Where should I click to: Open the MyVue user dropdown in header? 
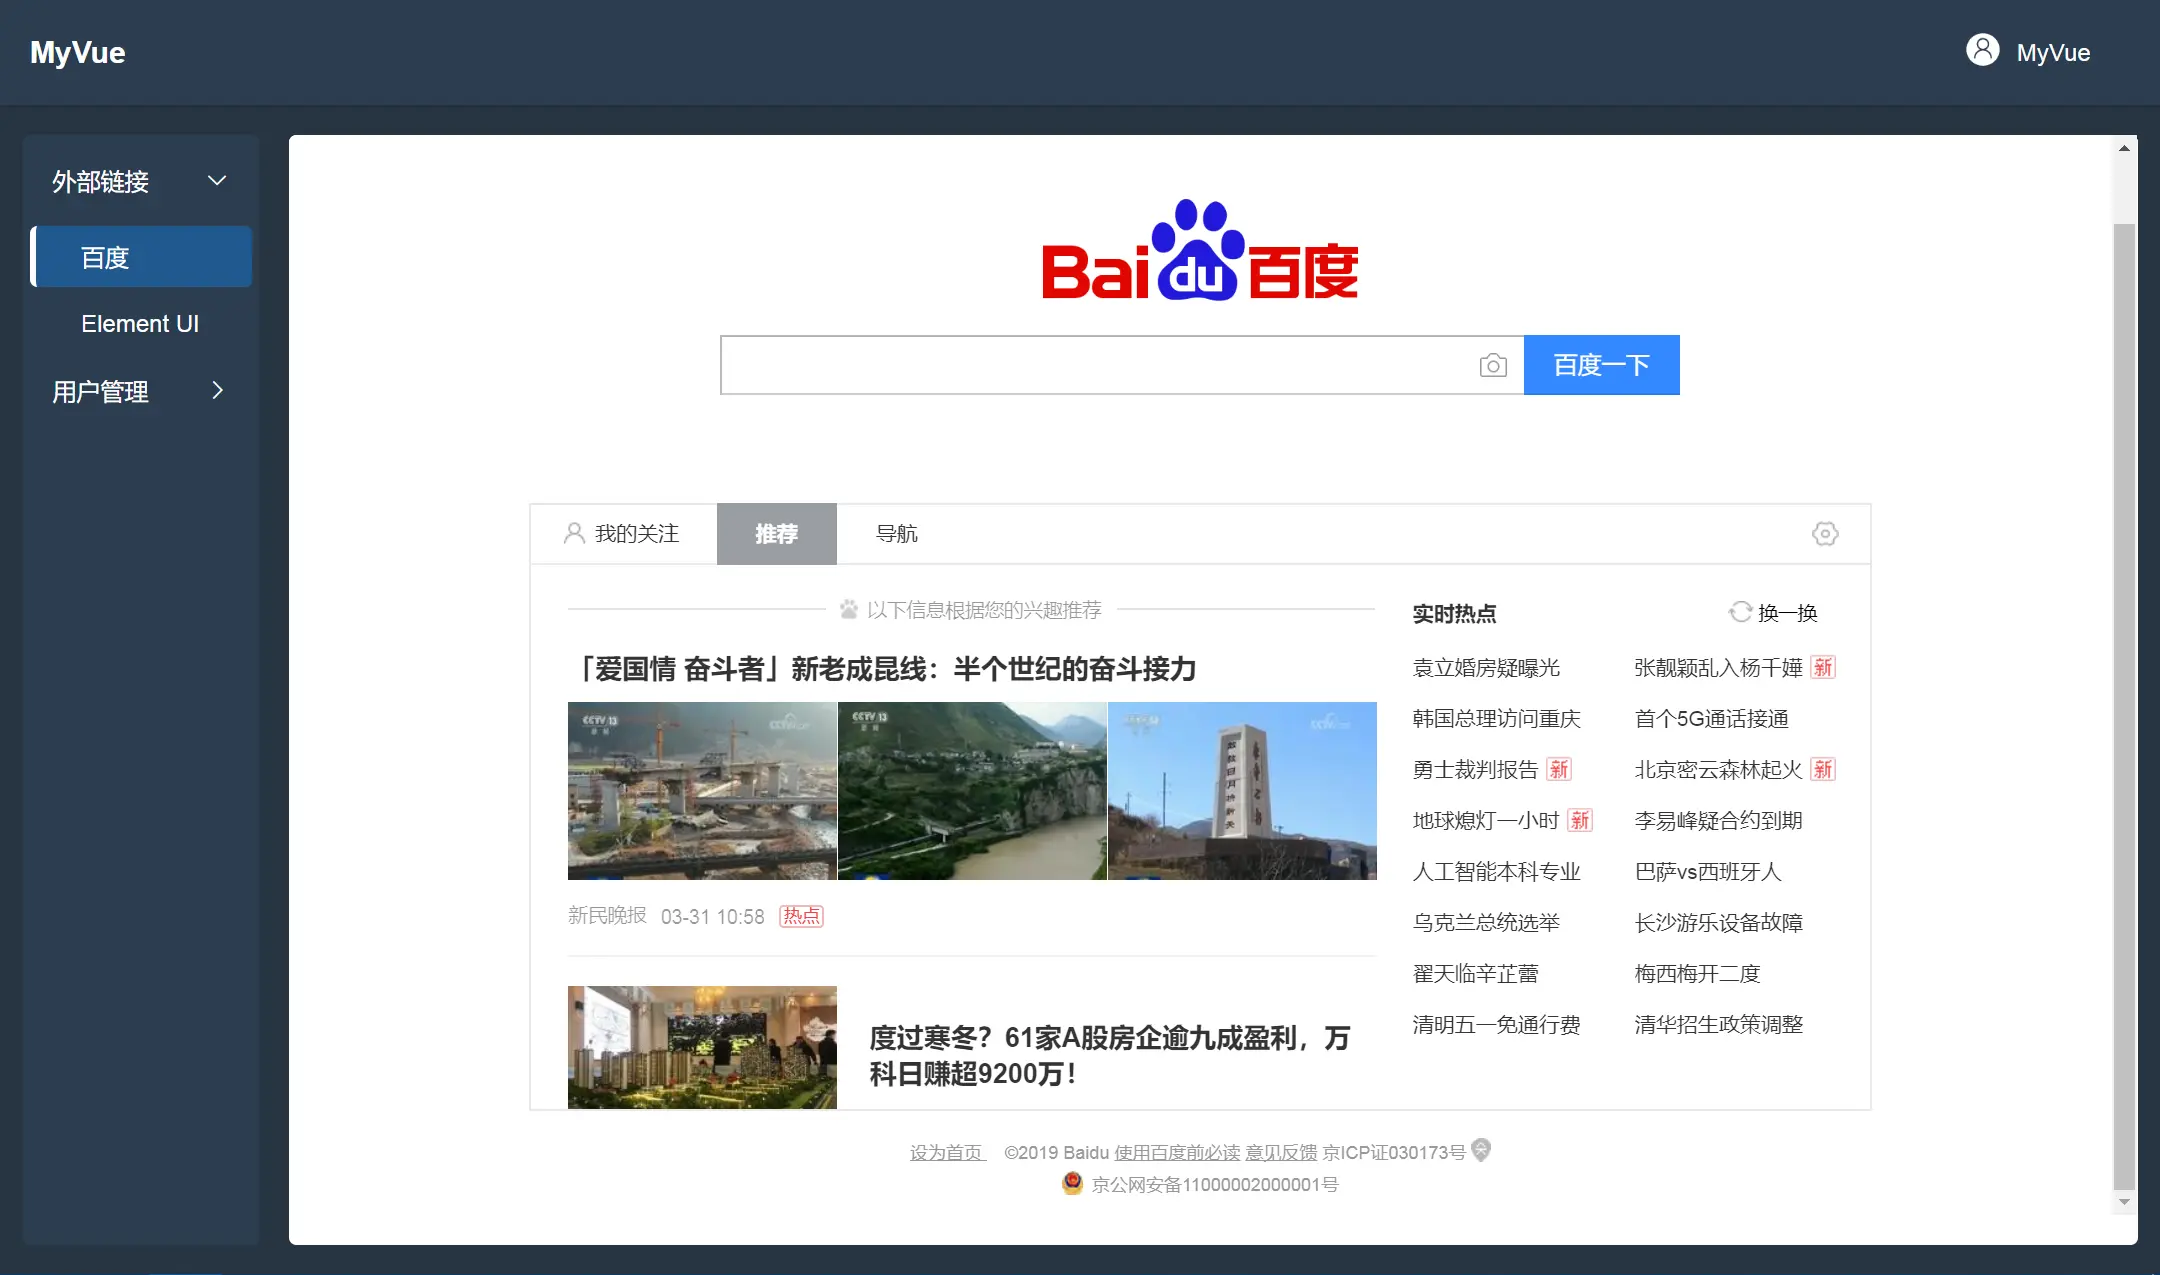pyautogui.click(x=2052, y=53)
